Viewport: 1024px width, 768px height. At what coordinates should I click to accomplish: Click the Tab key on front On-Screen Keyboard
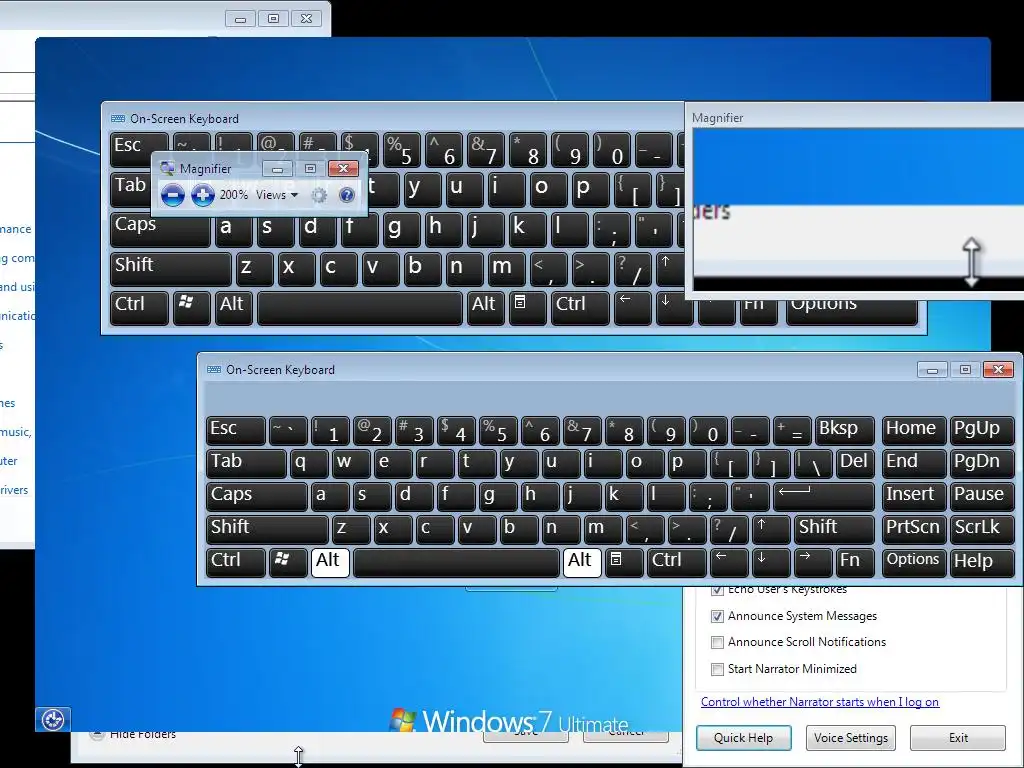tap(246, 464)
